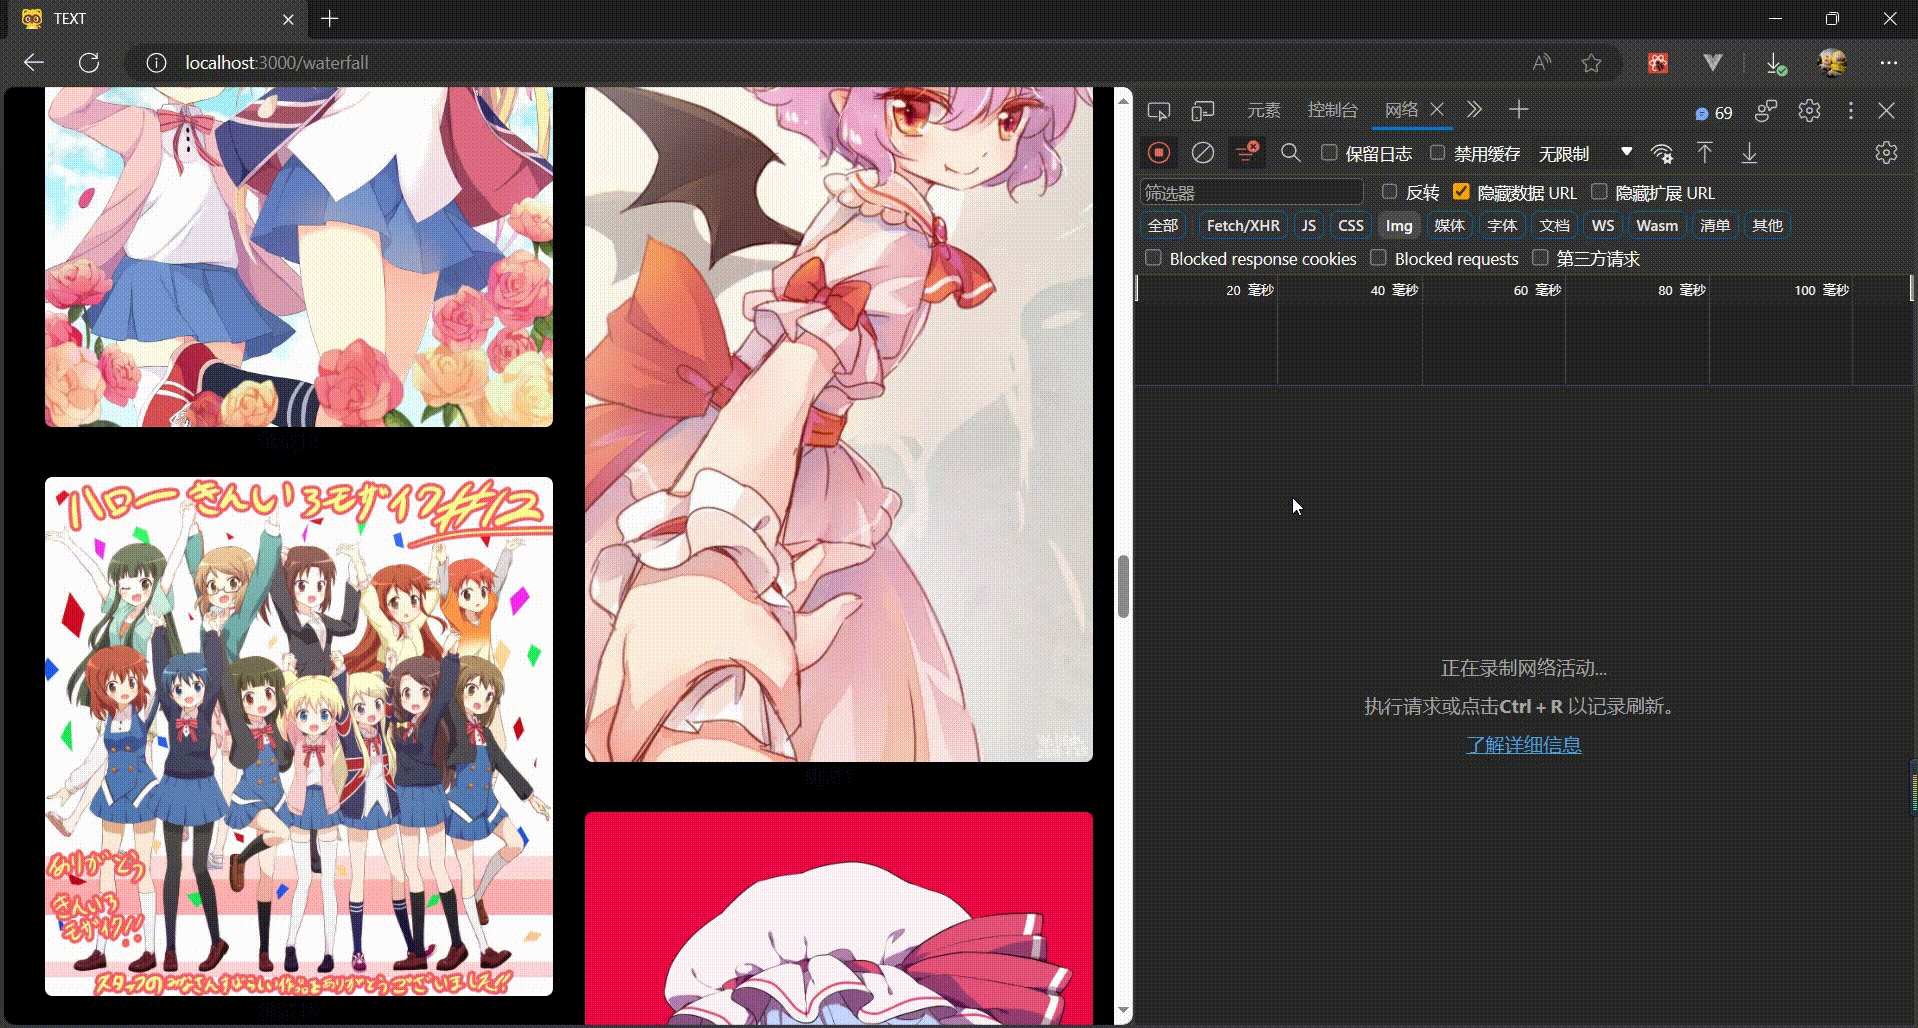Open a new browser tab
This screenshot has width=1918, height=1028.
(x=330, y=18)
